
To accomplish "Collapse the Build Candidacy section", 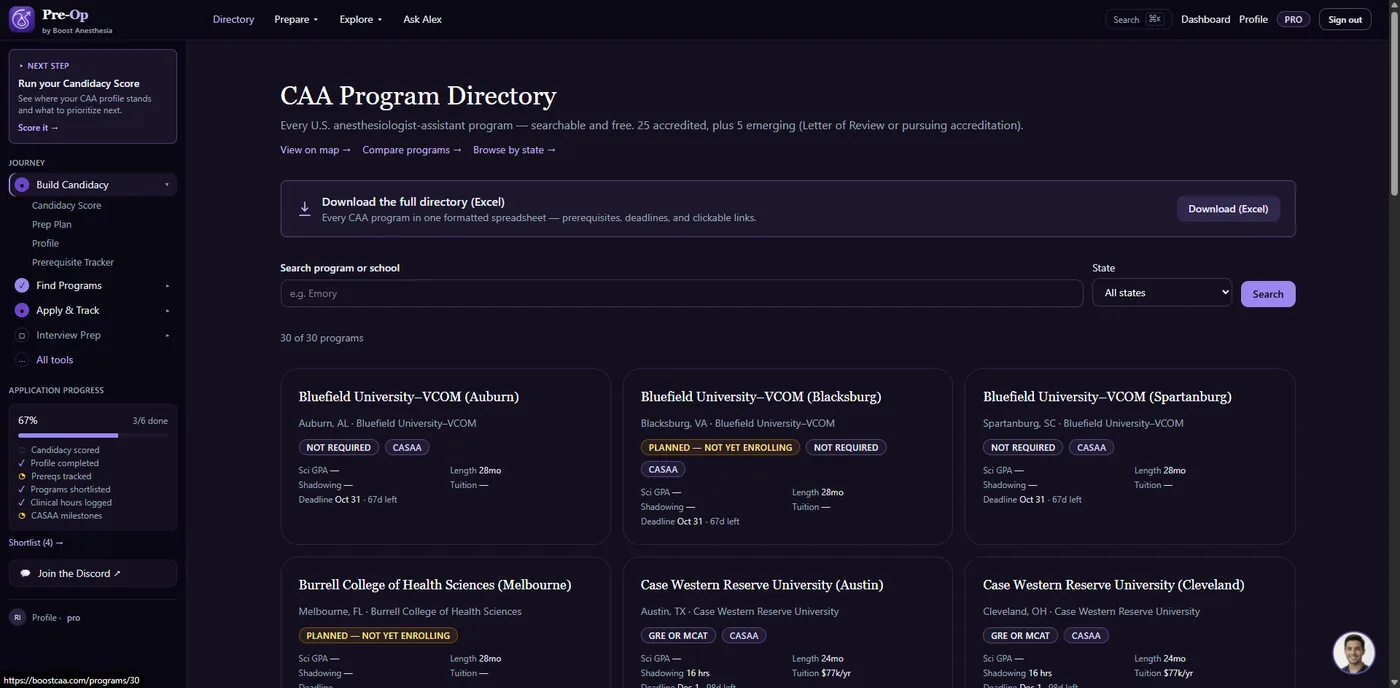I will click(x=167, y=185).
